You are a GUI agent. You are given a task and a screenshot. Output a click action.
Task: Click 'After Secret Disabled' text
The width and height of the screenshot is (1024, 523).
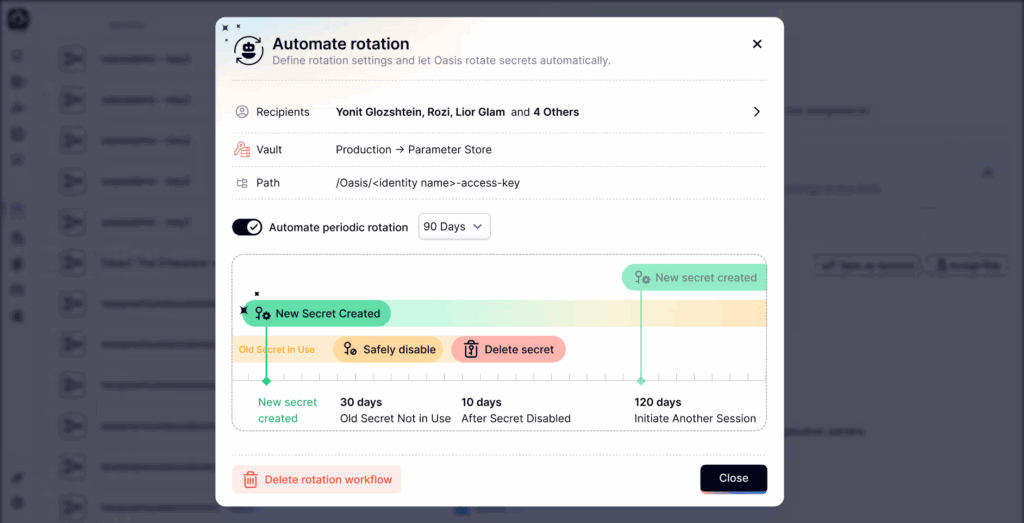(x=516, y=419)
